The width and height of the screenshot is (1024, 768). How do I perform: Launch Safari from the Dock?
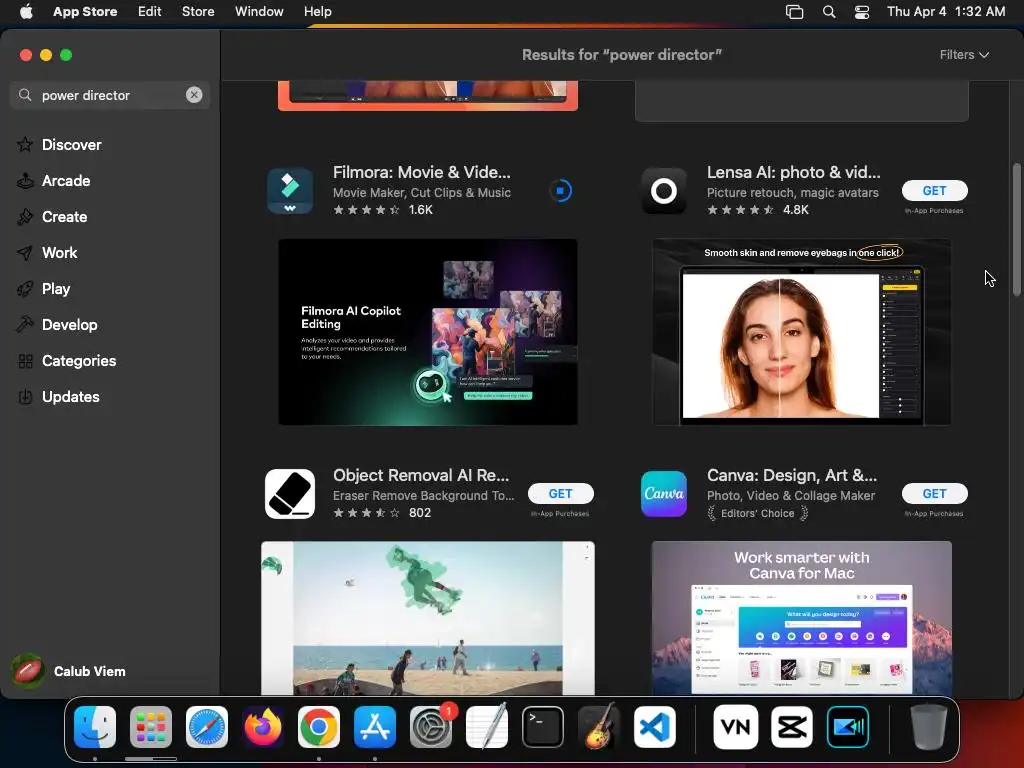(207, 727)
